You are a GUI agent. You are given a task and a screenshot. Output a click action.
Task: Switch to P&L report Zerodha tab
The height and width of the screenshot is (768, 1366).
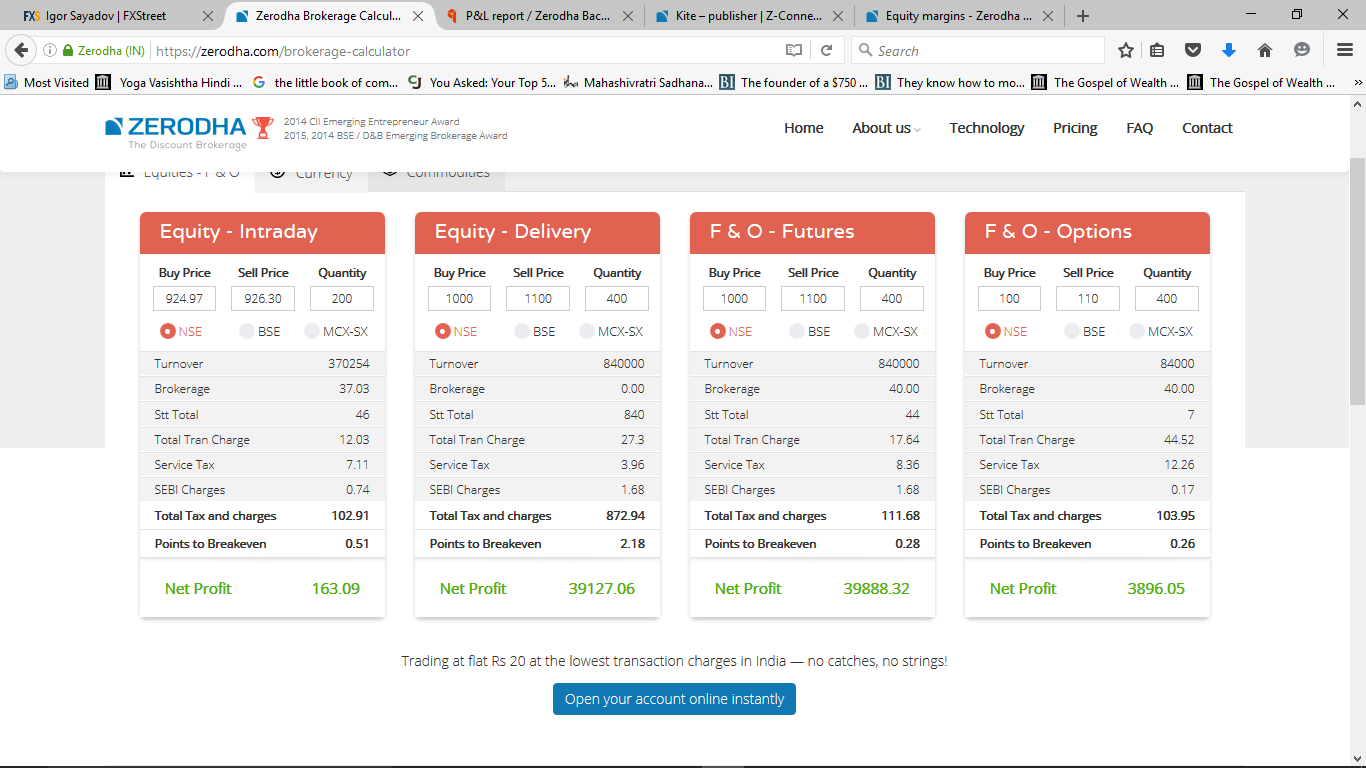(x=538, y=16)
